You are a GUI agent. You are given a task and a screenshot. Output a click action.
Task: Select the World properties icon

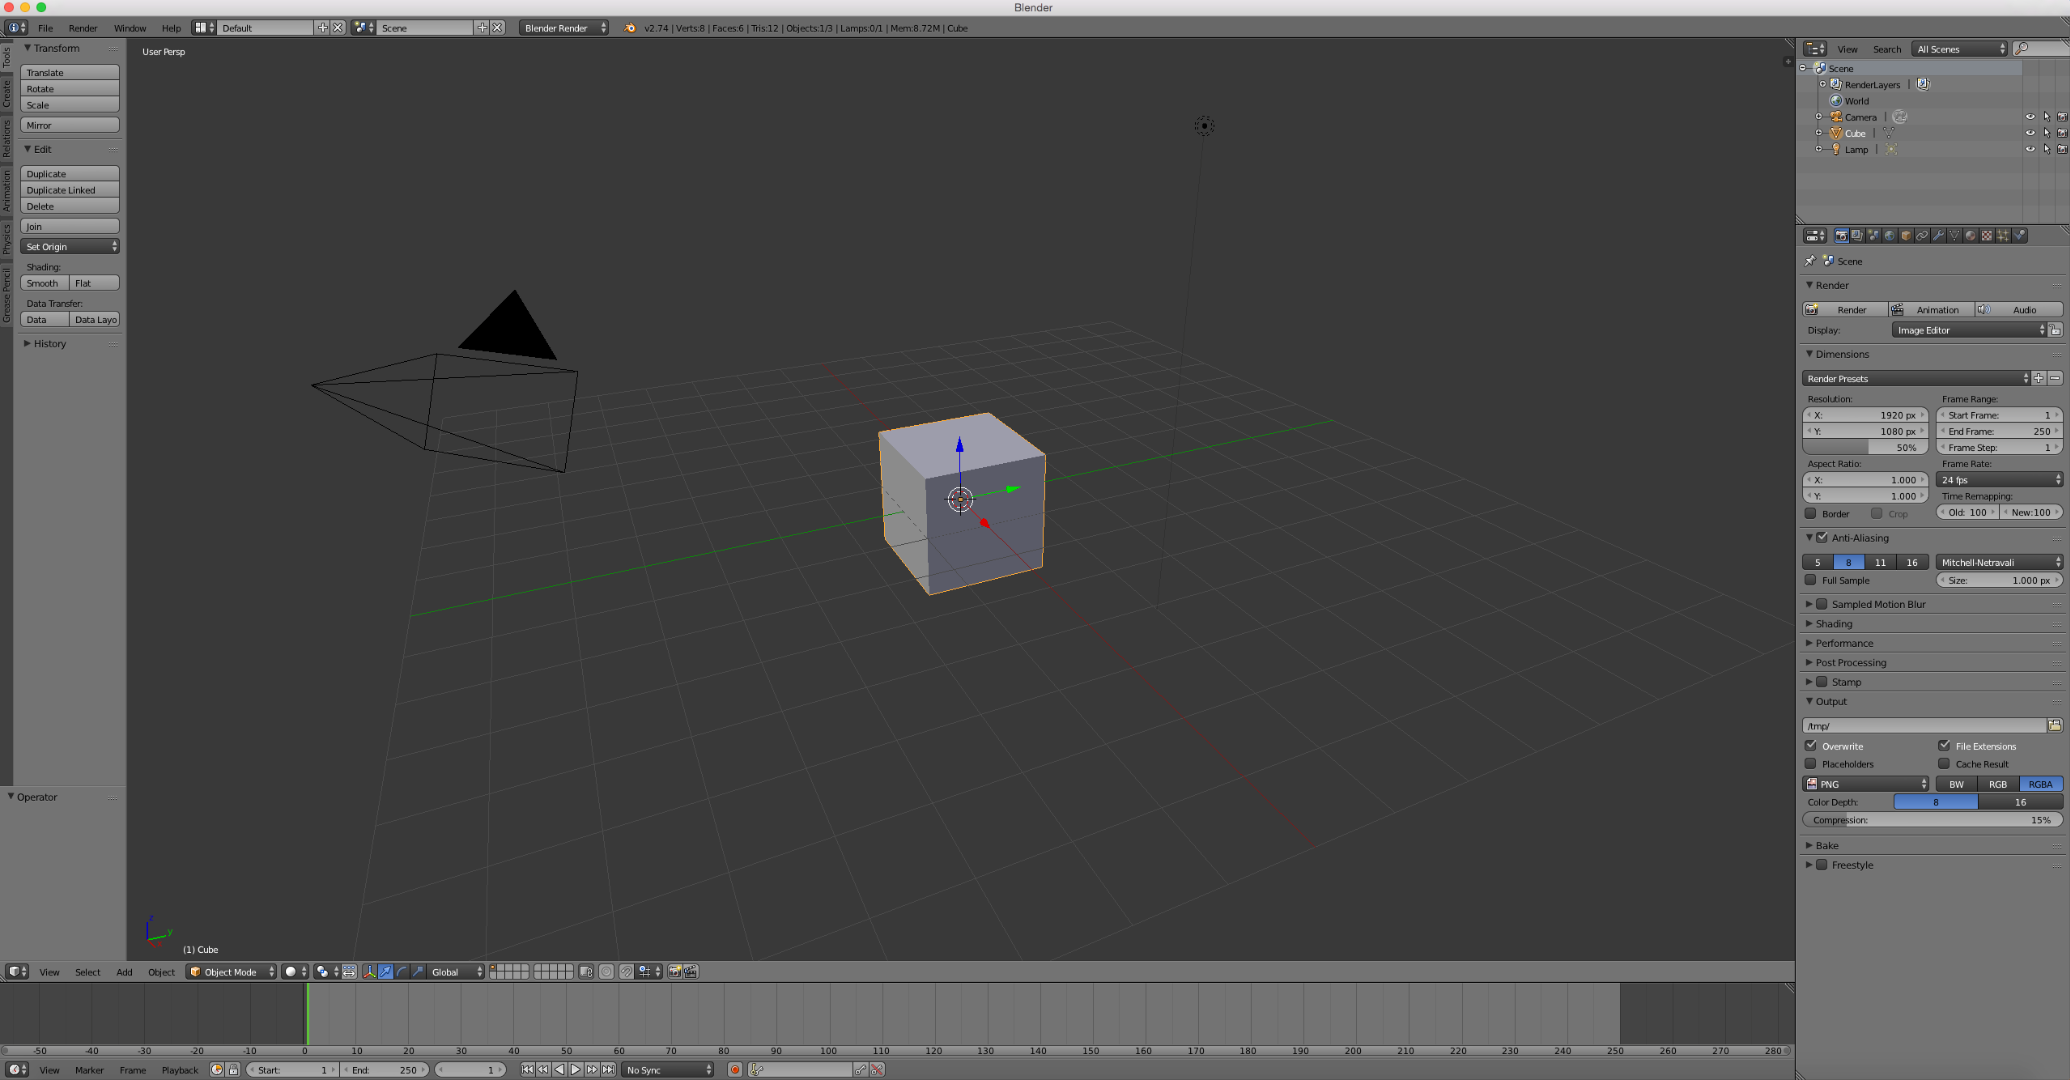pos(1890,235)
